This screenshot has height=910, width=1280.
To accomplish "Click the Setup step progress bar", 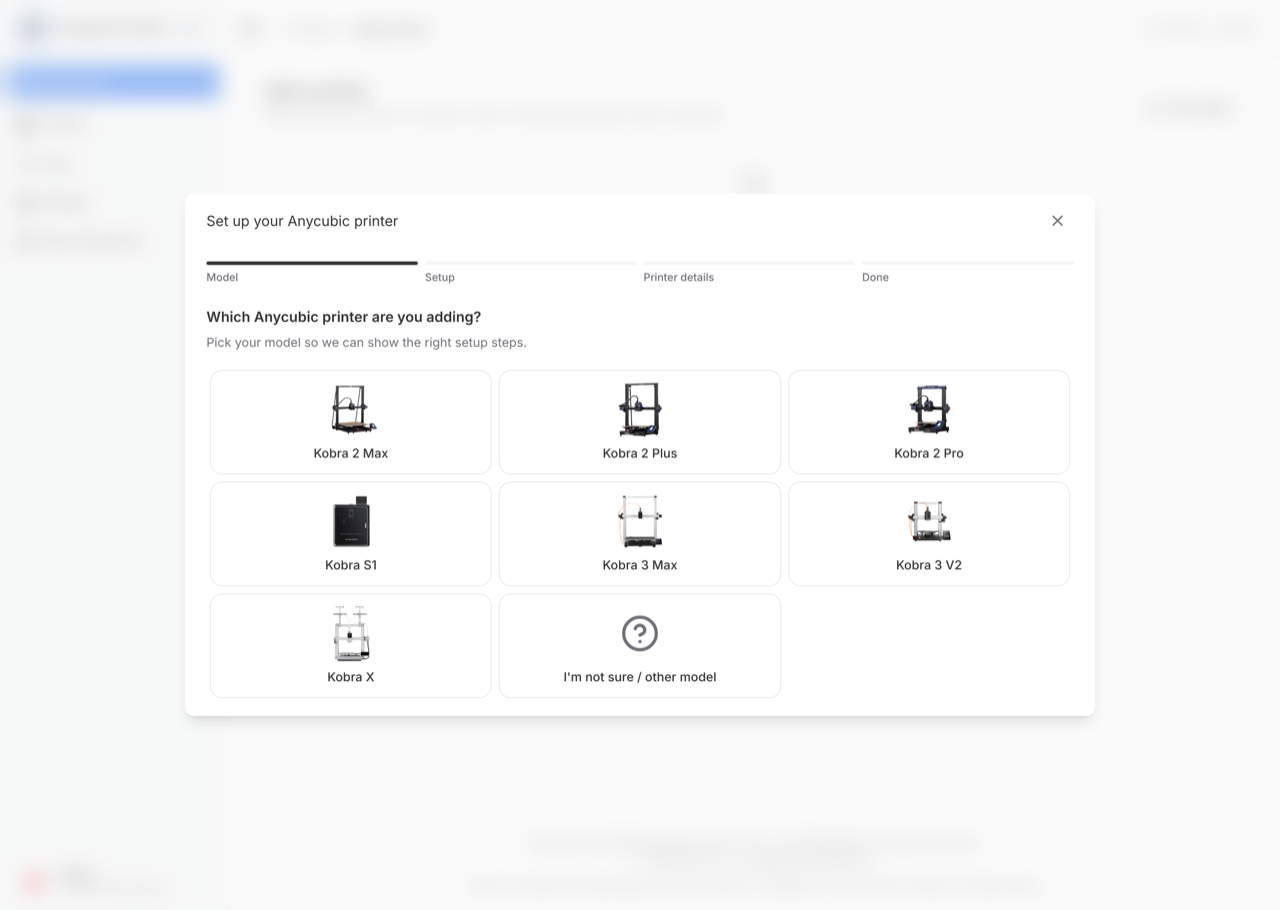I will 531,263.
